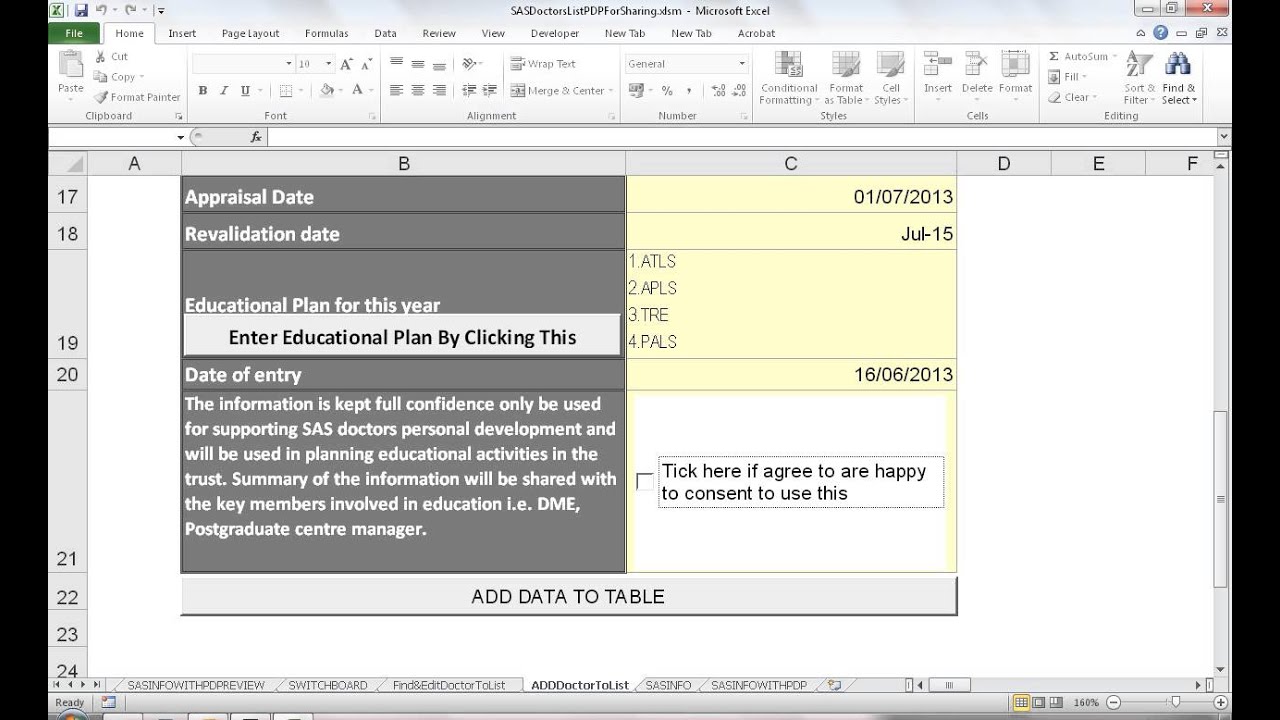Open the Developer ribbon tab

click(555, 33)
